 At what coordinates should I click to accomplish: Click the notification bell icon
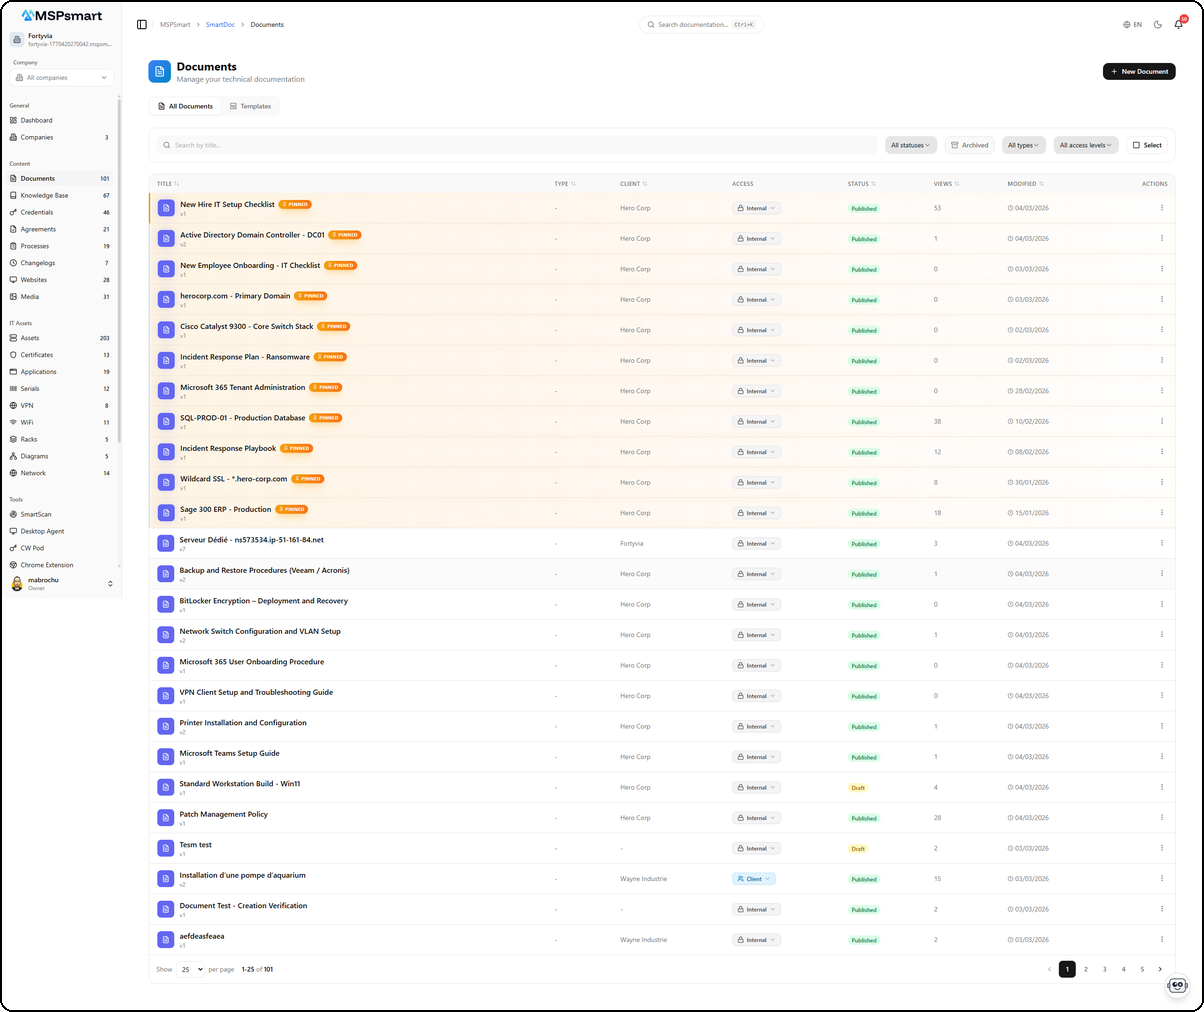click(x=1178, y=24)
